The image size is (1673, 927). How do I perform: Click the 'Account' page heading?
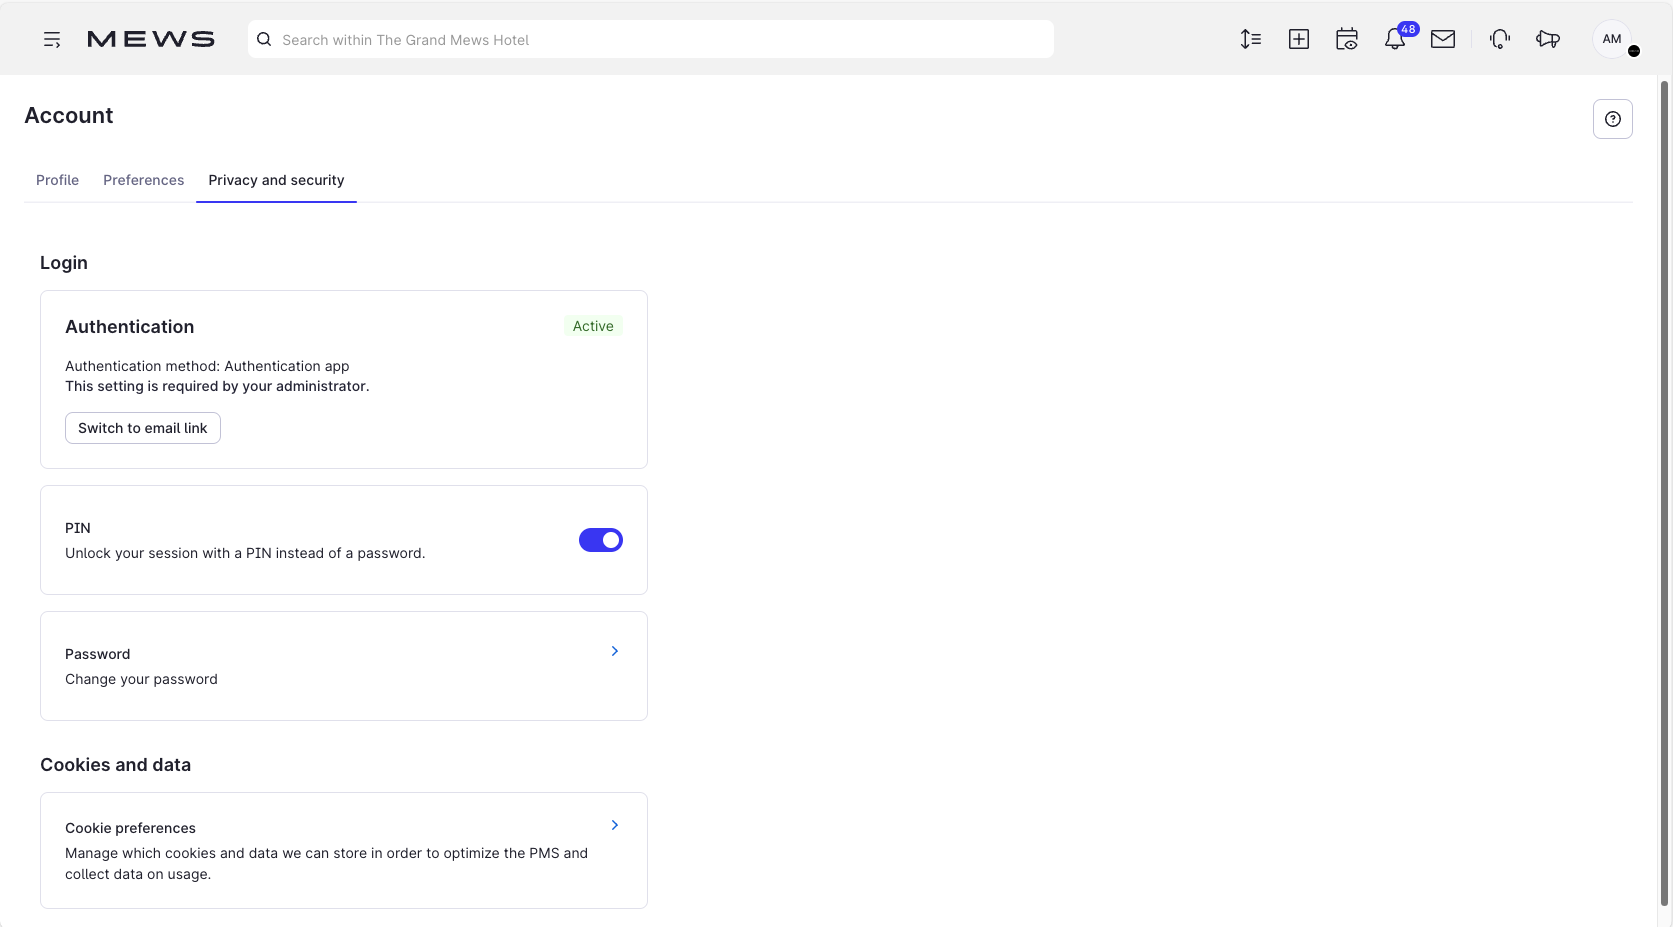pyautogui.click(x=69, y=115)
